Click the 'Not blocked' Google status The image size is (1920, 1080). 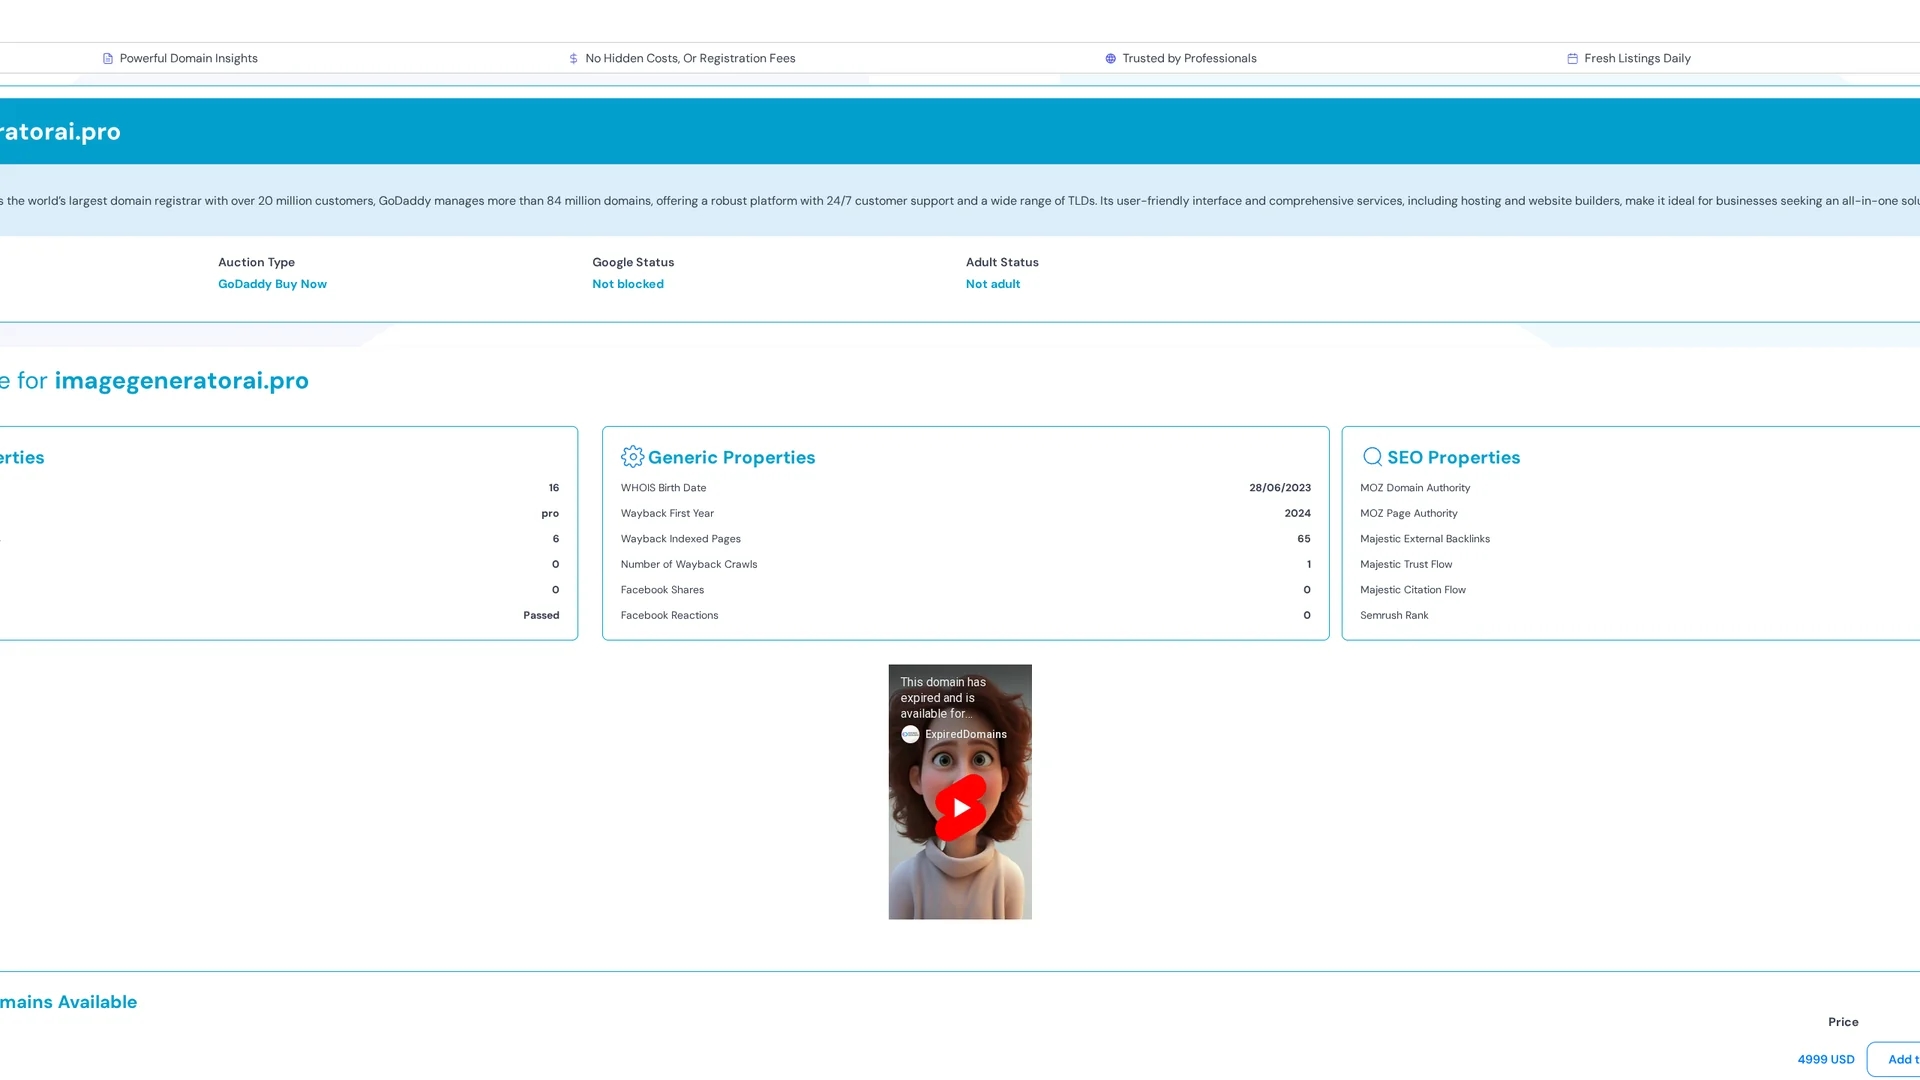click(628, 285)
